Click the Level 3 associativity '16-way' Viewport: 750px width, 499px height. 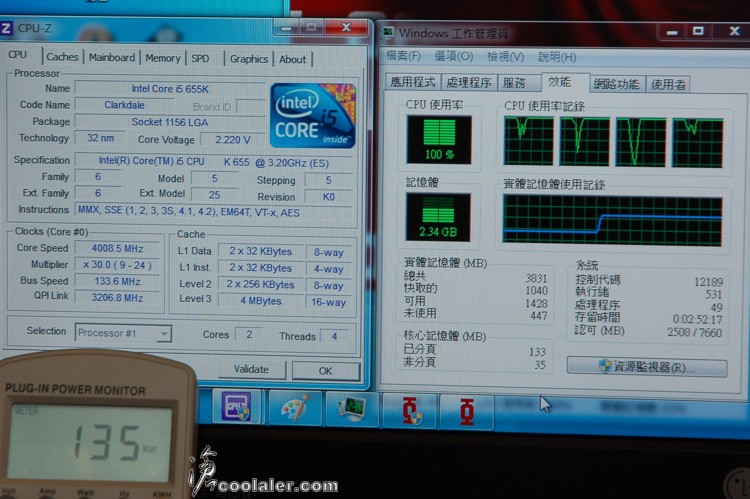click(x=329, y=302)
